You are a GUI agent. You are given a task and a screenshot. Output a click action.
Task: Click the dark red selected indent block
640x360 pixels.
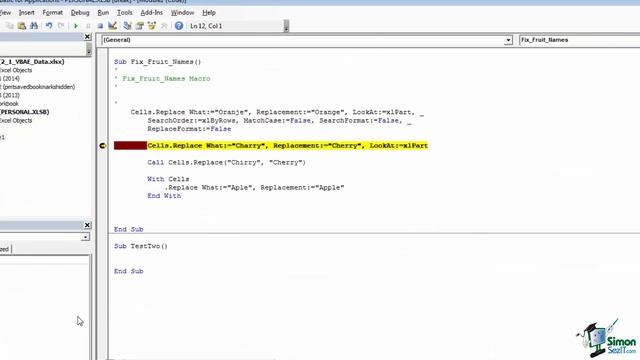(x=130, y=146)
